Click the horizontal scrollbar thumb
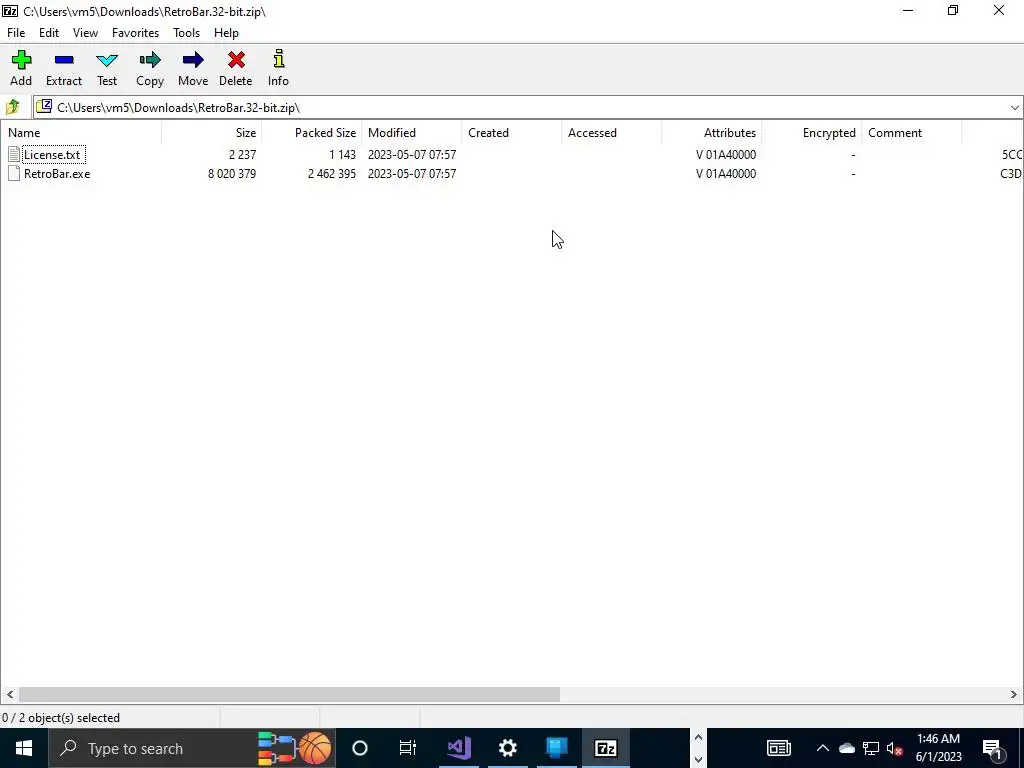The image size is (1024, 768). point(289,694)
